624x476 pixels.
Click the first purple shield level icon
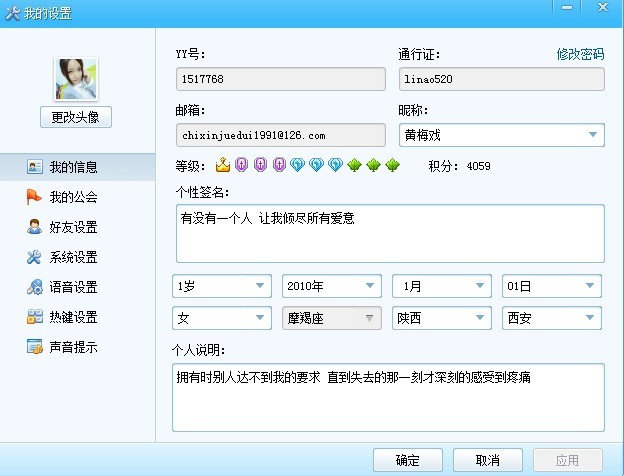(242, 164)
